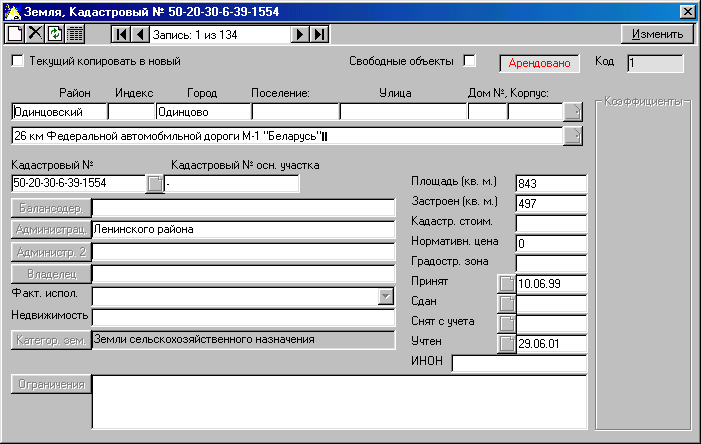This screenshot has height=444, width=701.
Task: Click the Земли сельскохозяйственного назначения field
Action: click(x=243, y=340)
